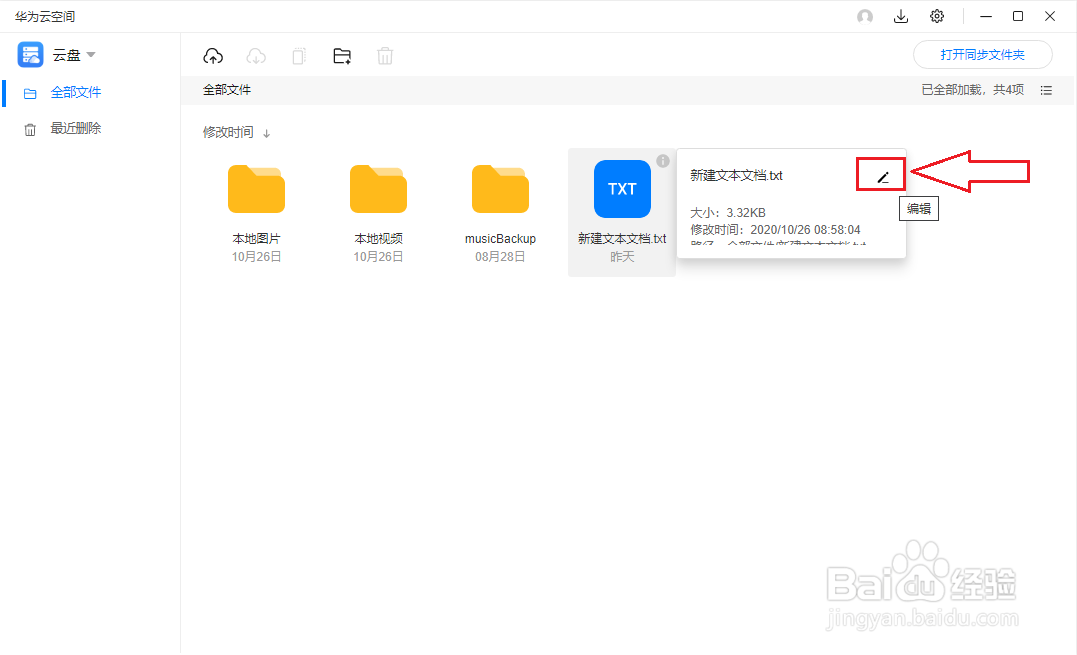This screenshot has height=655, width=1077.
Task: Open the transfer list download icon
Action: pyautogui.click(x=901, y=16)
